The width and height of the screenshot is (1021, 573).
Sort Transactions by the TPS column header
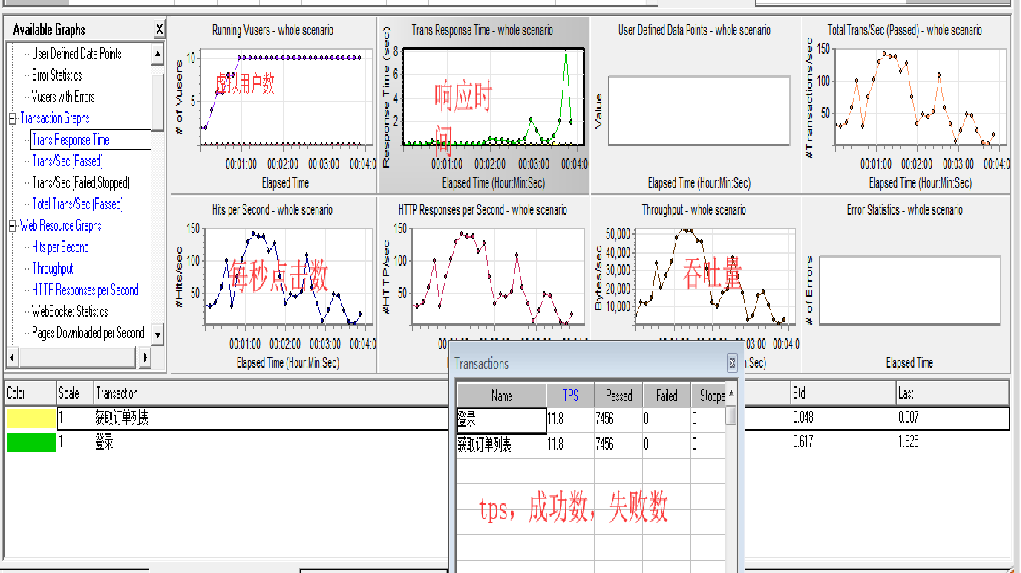570,396
